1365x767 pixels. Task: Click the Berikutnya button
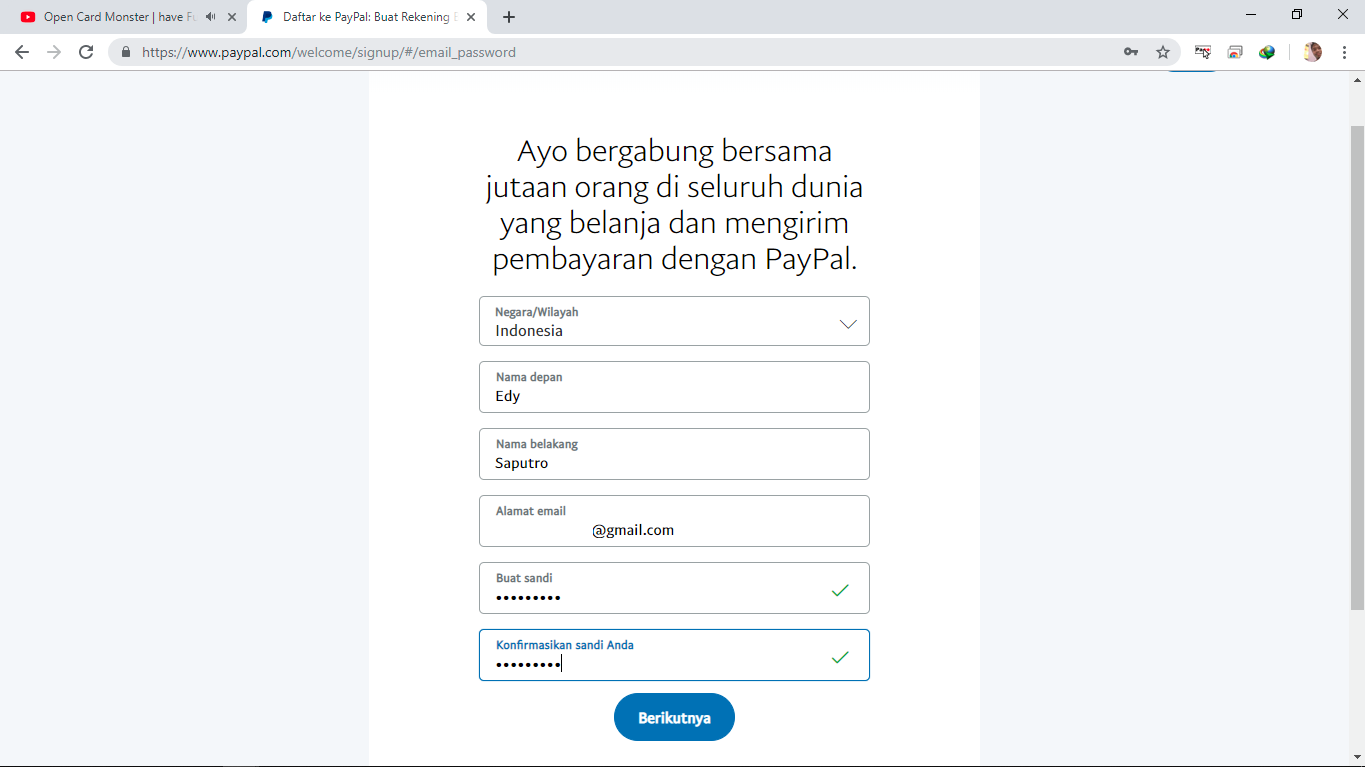click(x=674, y=717)
